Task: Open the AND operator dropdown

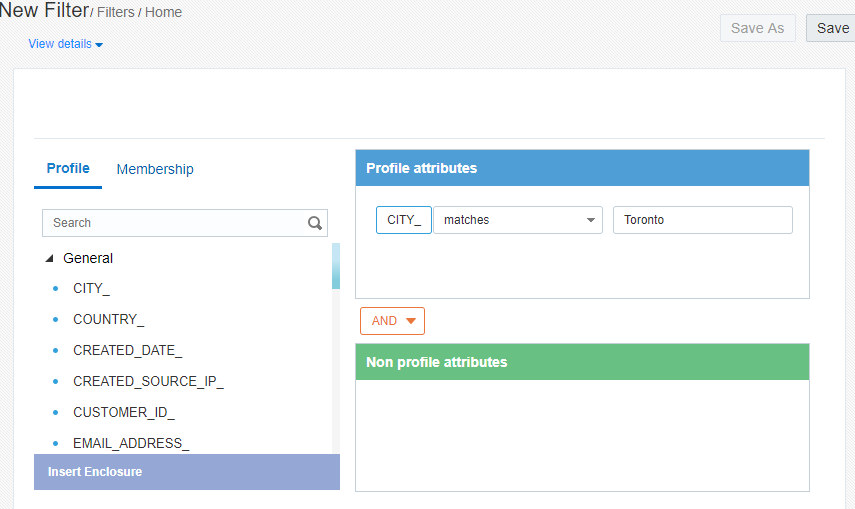Action: [x=392, y=321]
